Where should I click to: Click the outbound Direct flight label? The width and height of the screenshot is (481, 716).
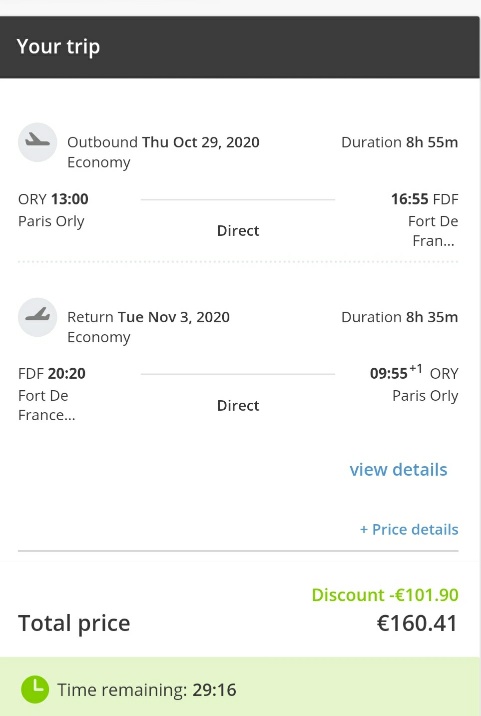pyautogui.click(x=238, y=231)
